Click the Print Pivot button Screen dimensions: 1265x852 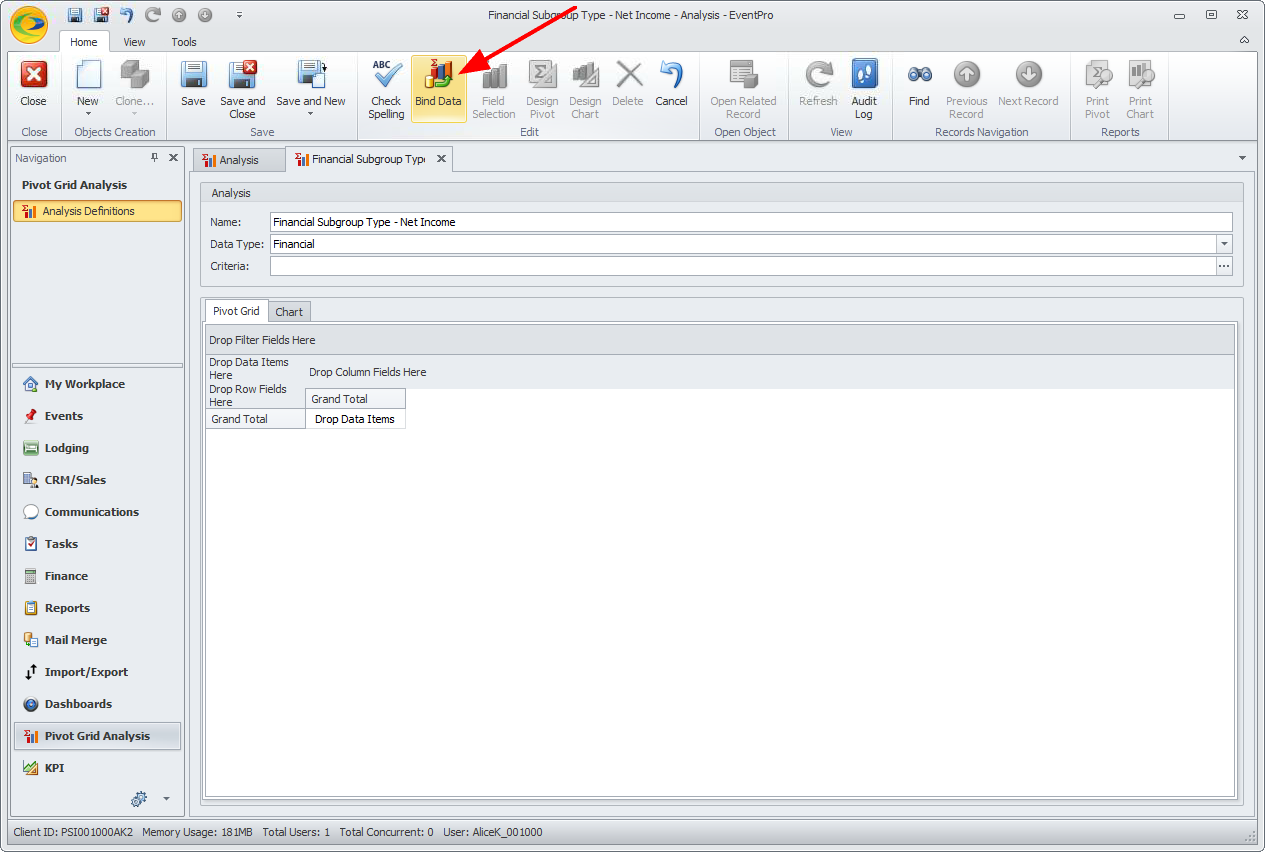tap(1097, 88)
